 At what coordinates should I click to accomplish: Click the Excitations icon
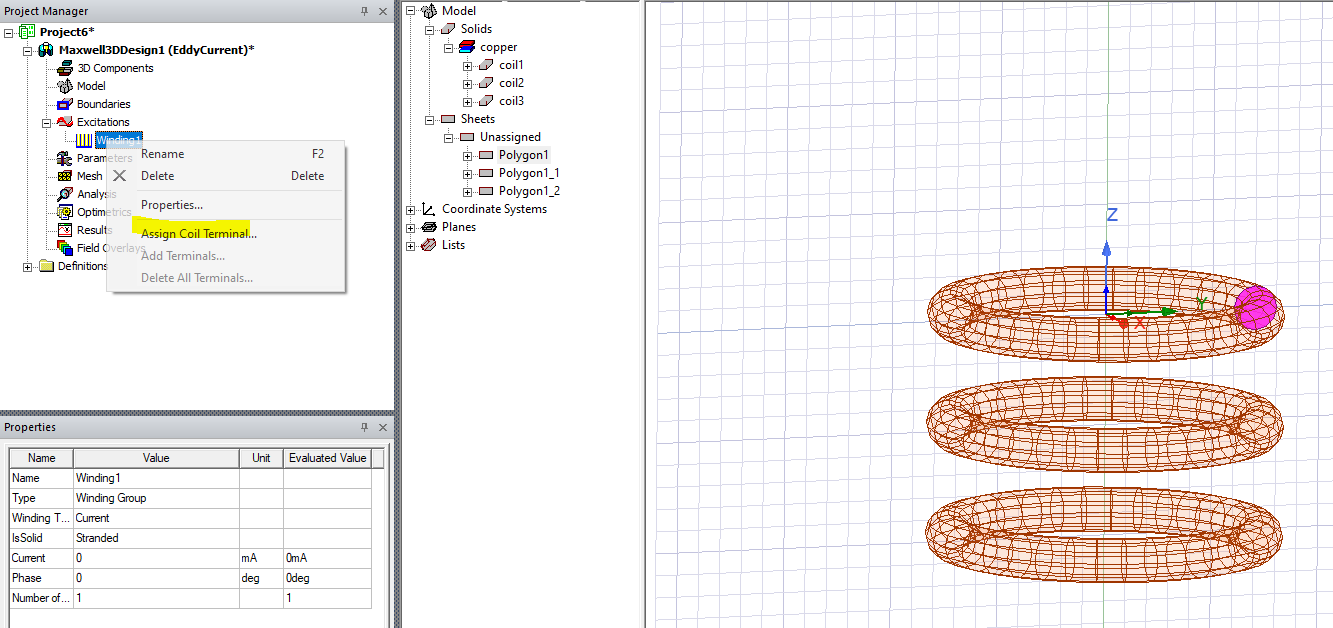pos(65,122)
